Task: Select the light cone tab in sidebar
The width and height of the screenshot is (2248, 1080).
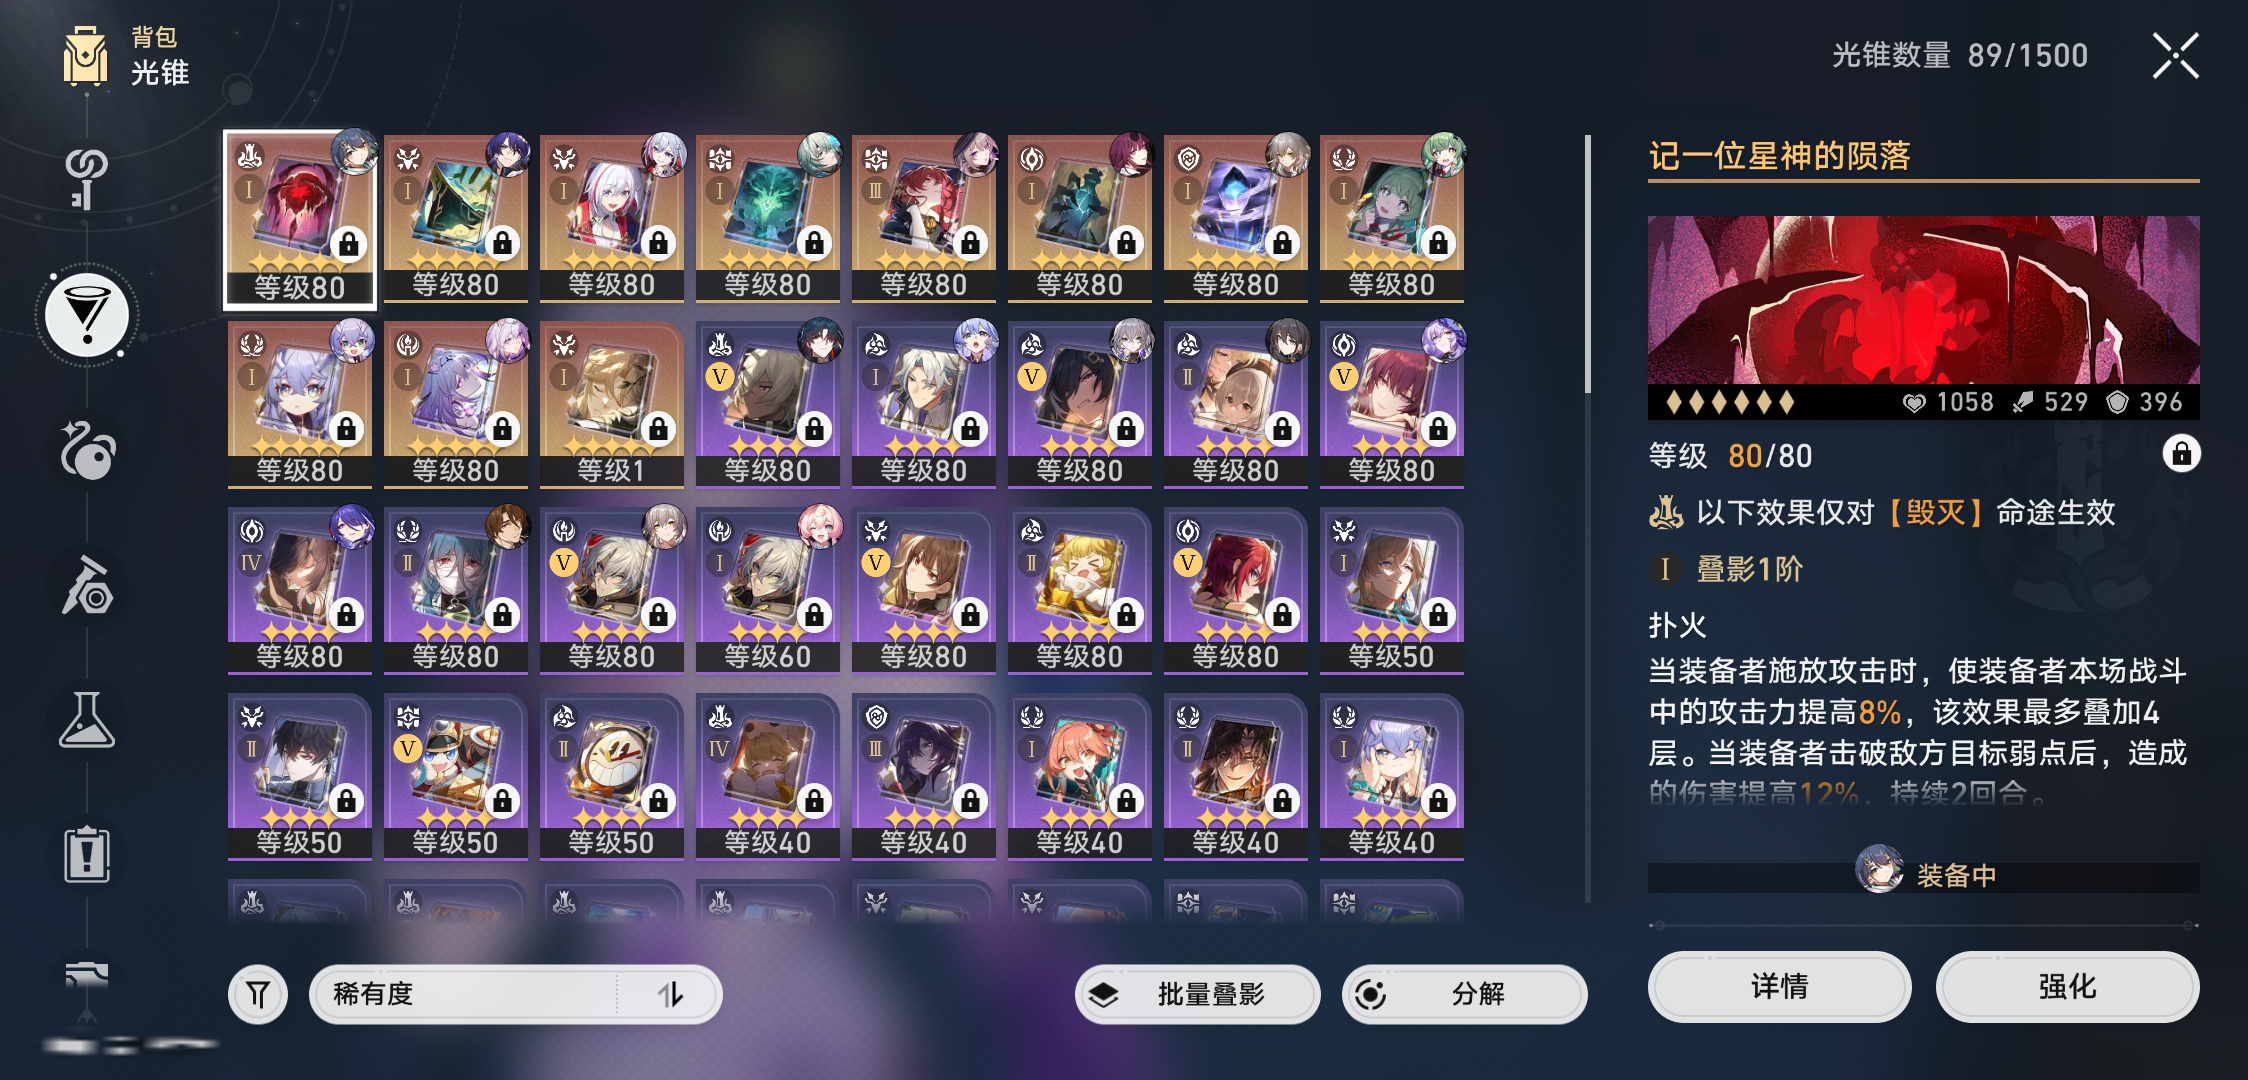Action: click(x=87, y=316)
